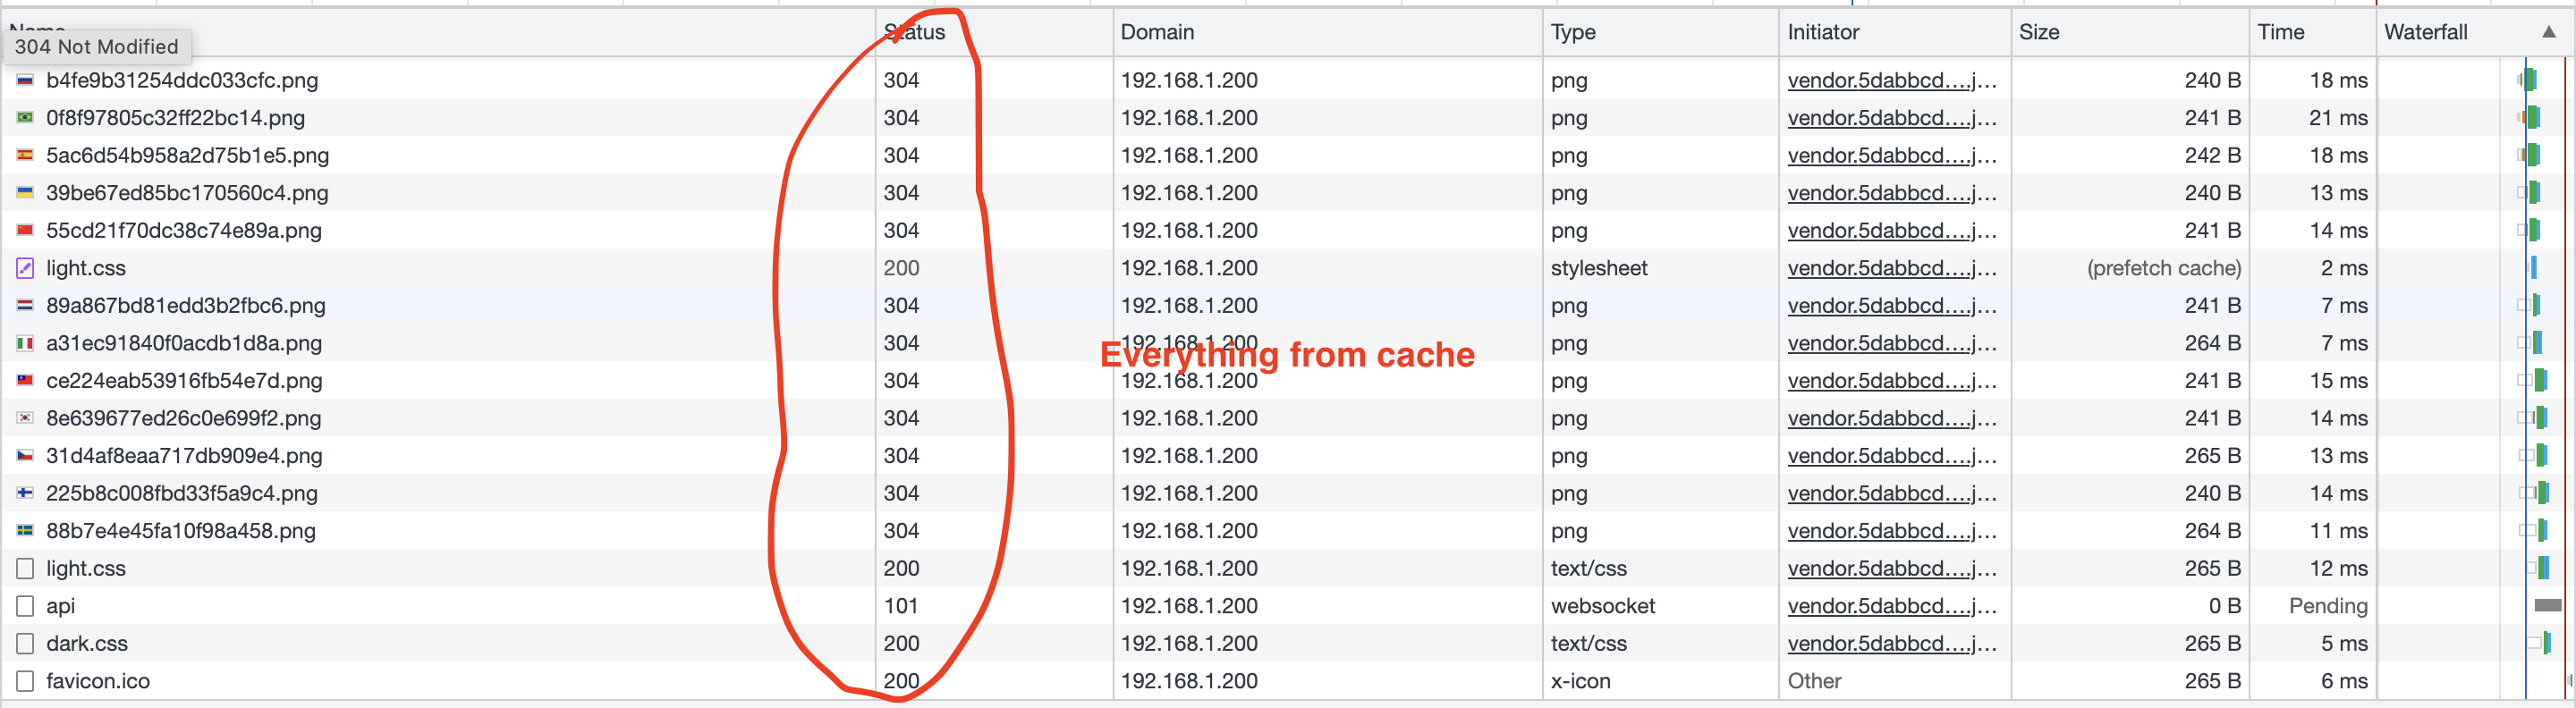Select the 31d4af8eaa717db909e4.png request name
Viewport: 2576px width, 708px height.
[184, 455]
